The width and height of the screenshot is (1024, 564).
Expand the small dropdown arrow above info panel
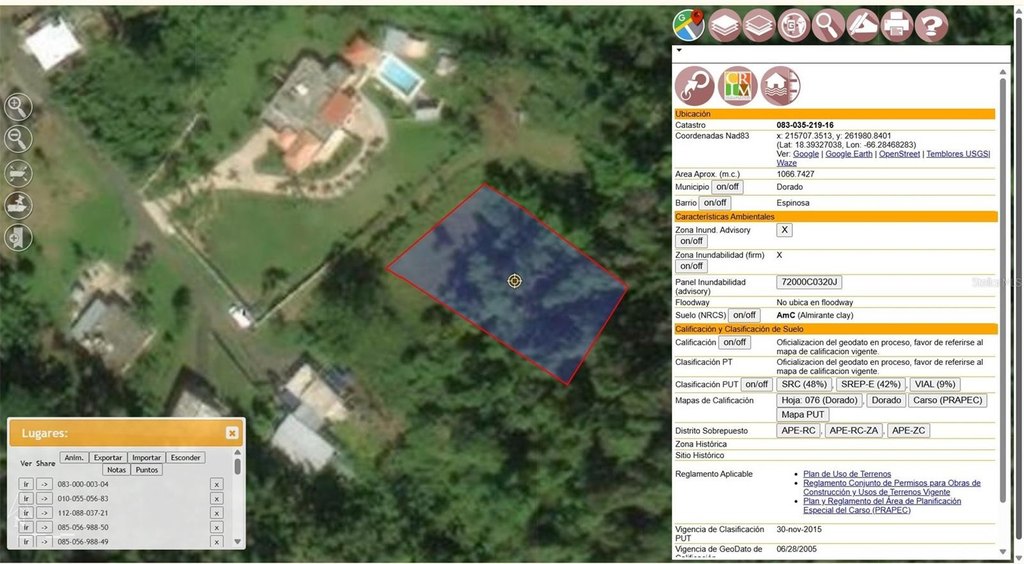(679, 49)
